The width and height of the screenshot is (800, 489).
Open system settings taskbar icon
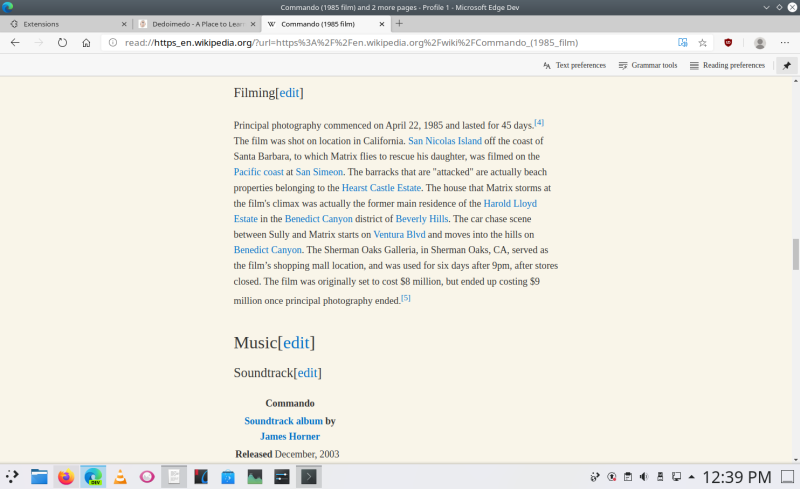[x=282, y=477]
